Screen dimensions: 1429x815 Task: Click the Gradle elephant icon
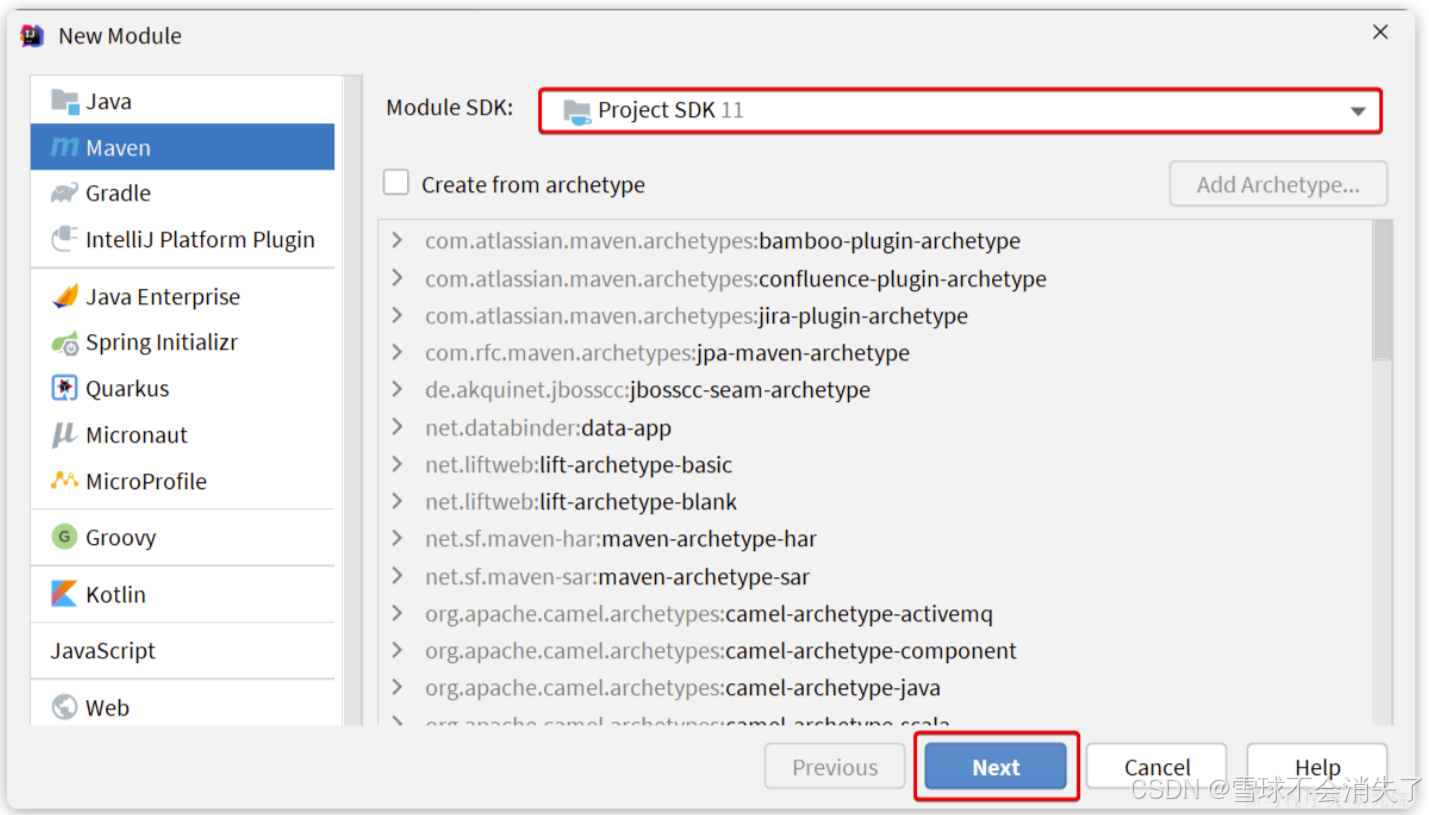pos(64,193)
